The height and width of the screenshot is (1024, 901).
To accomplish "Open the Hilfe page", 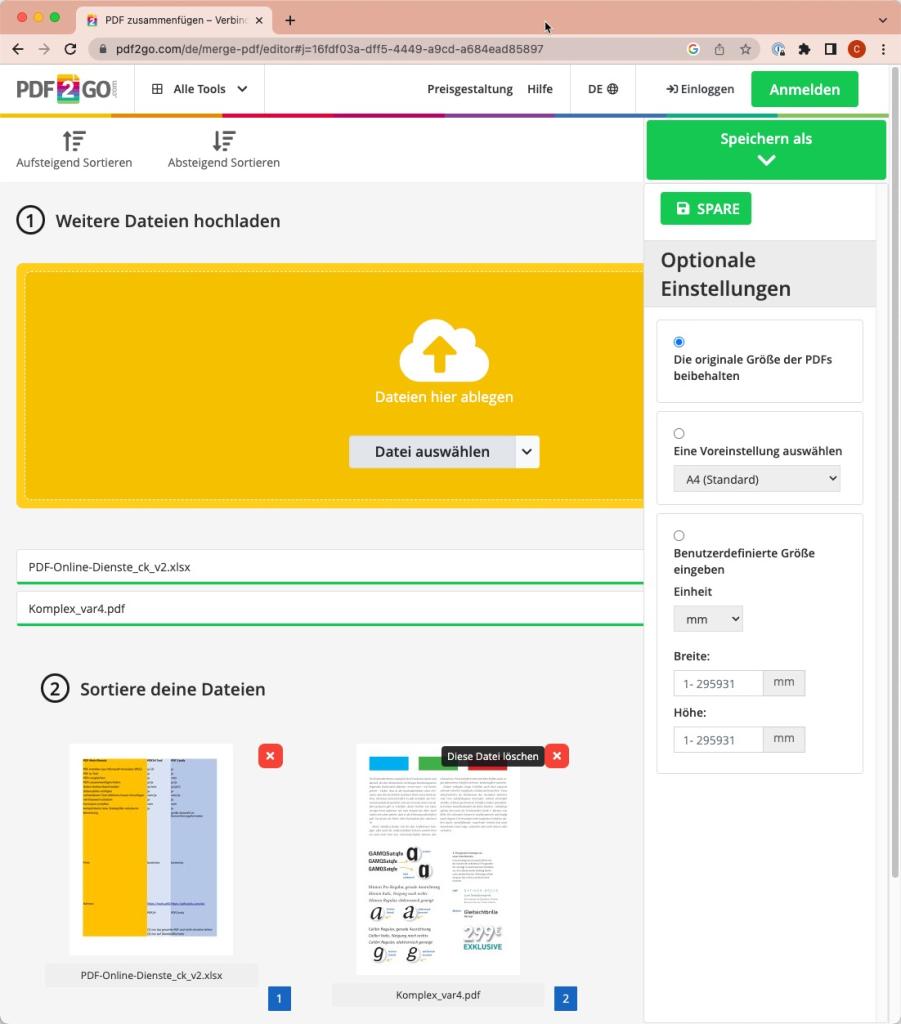I will coord(540,89).
